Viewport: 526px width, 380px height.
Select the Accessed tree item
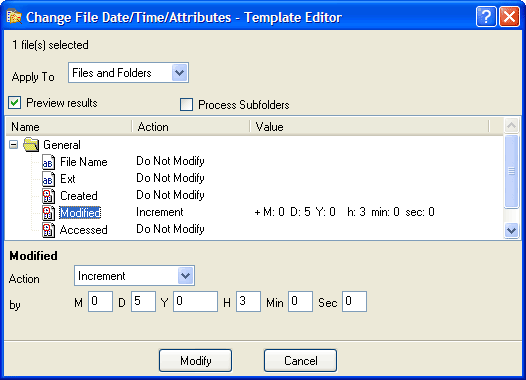(84, 230)
